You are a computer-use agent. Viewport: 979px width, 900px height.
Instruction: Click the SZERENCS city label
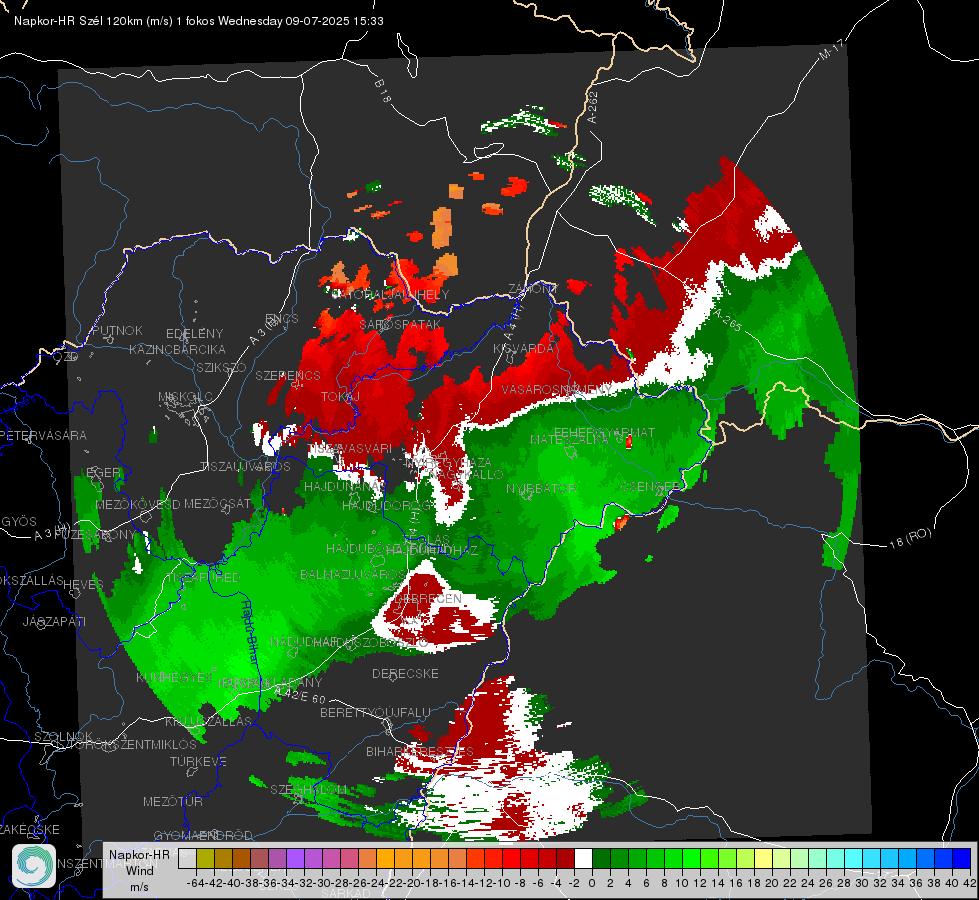pyautogui.click(x=288, y=375)
